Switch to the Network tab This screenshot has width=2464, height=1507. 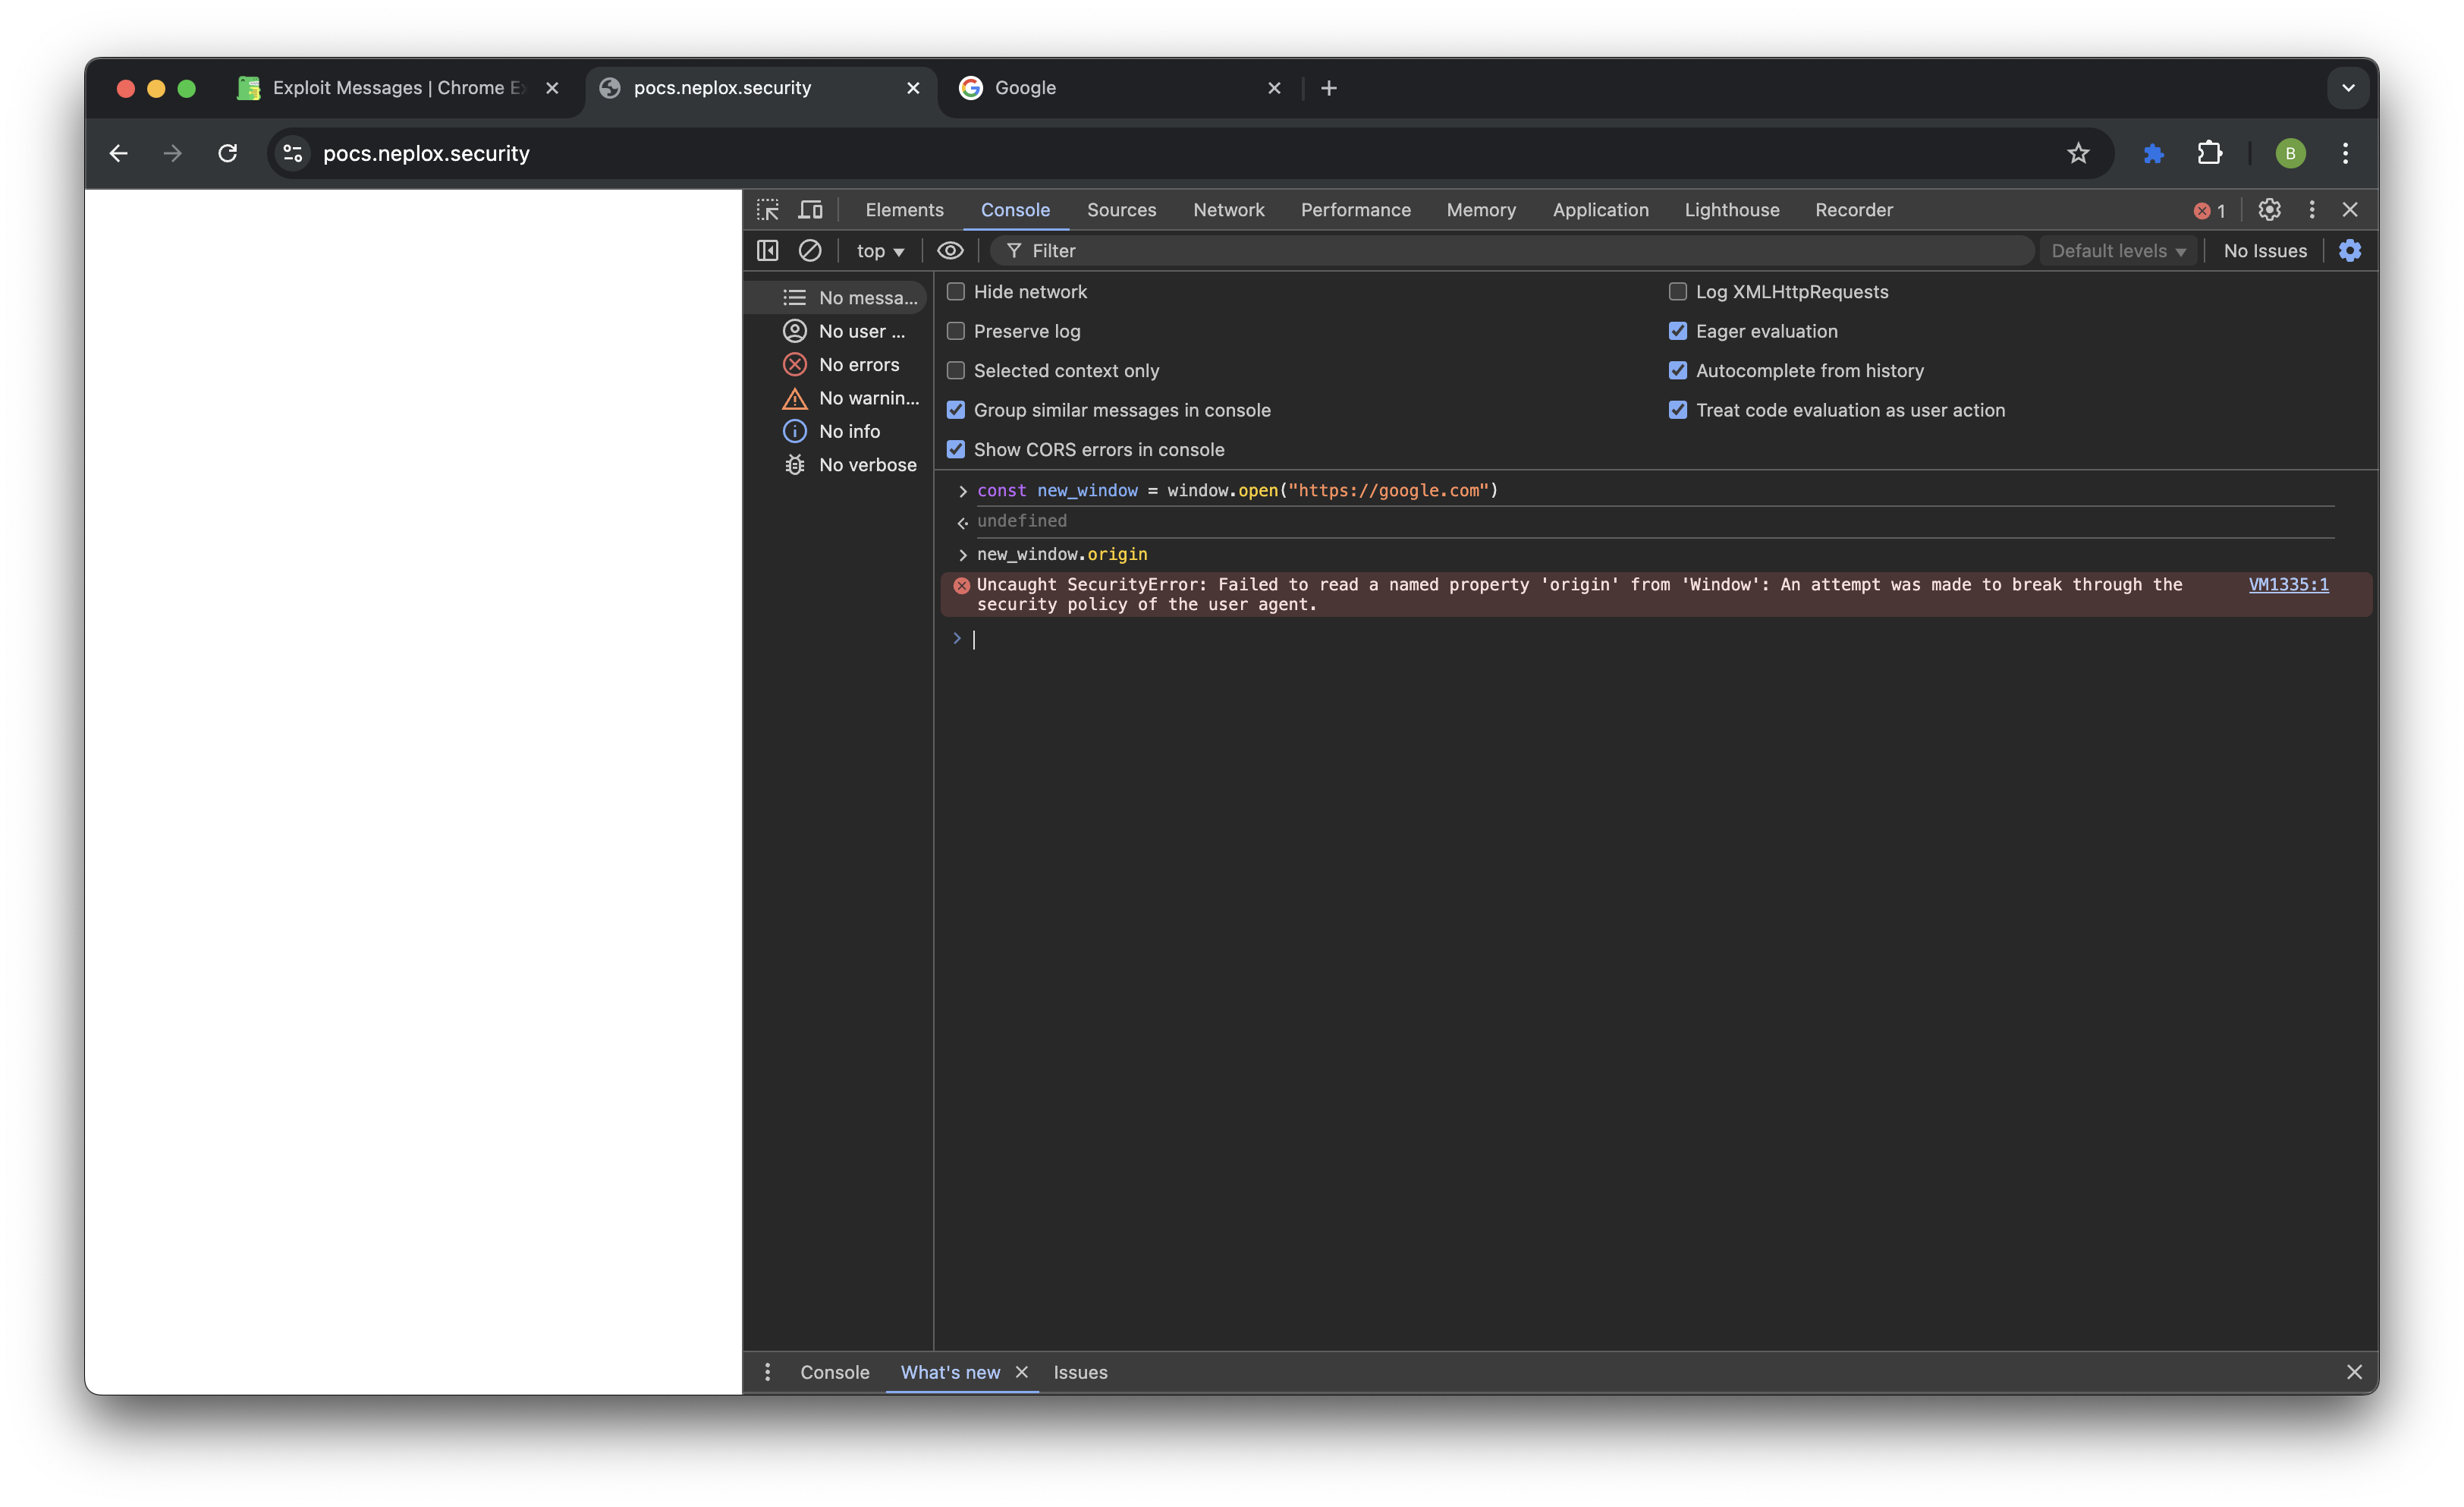(1228, 210)
